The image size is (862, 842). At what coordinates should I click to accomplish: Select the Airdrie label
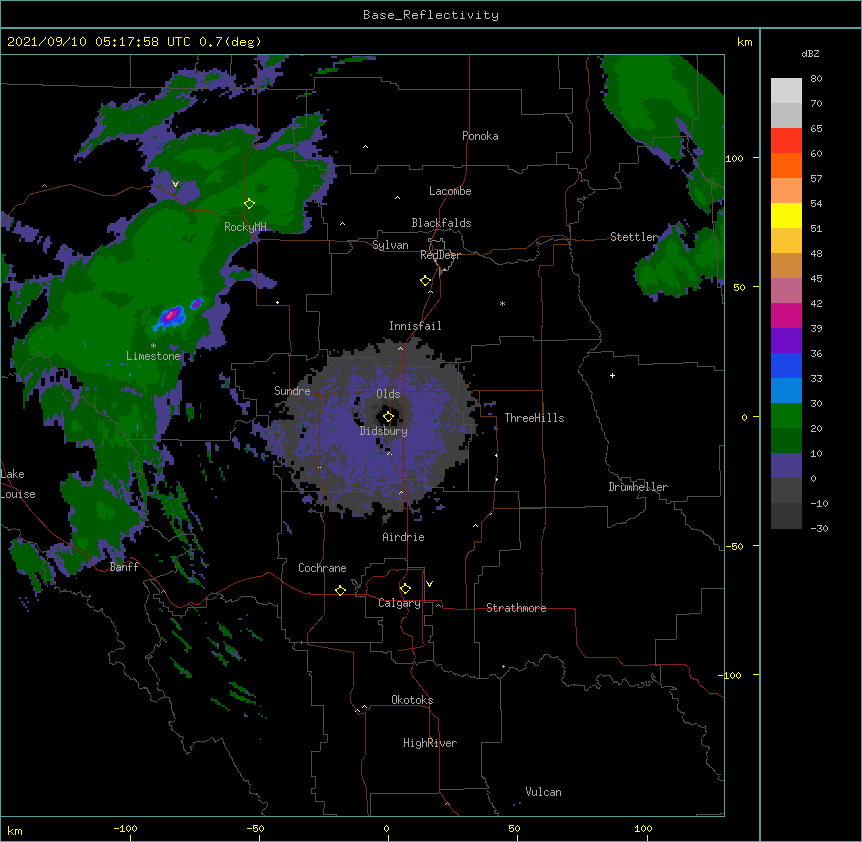pos(404,537)
